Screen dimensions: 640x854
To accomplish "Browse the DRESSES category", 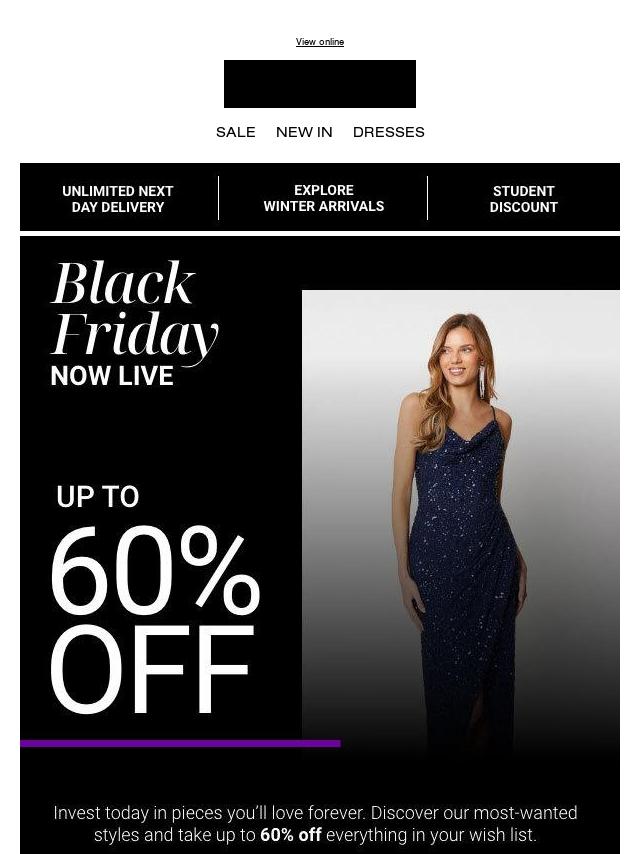I will (x=388, y=132).
